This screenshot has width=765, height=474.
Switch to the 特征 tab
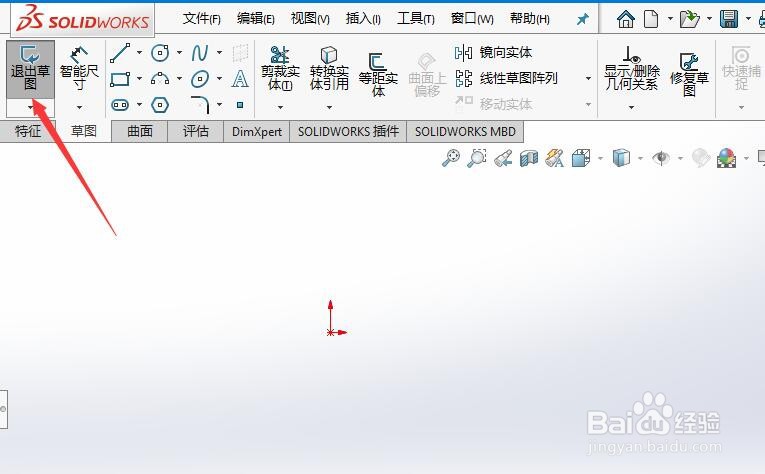click(x=28, y=131)
